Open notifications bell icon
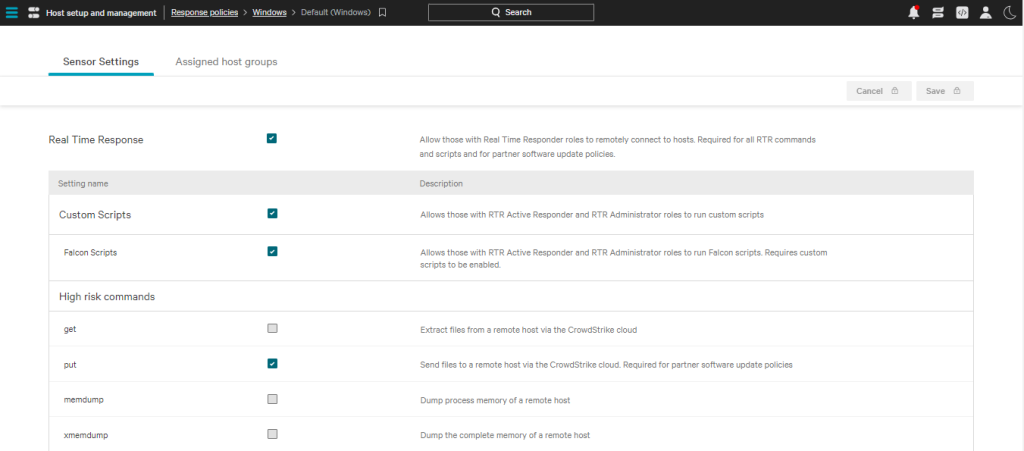This screenshot has height=451, width=1024. 914,12
